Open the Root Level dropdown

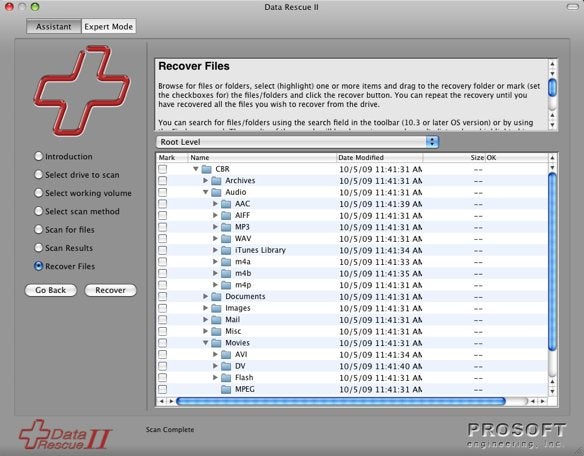[x=297, y=142]
